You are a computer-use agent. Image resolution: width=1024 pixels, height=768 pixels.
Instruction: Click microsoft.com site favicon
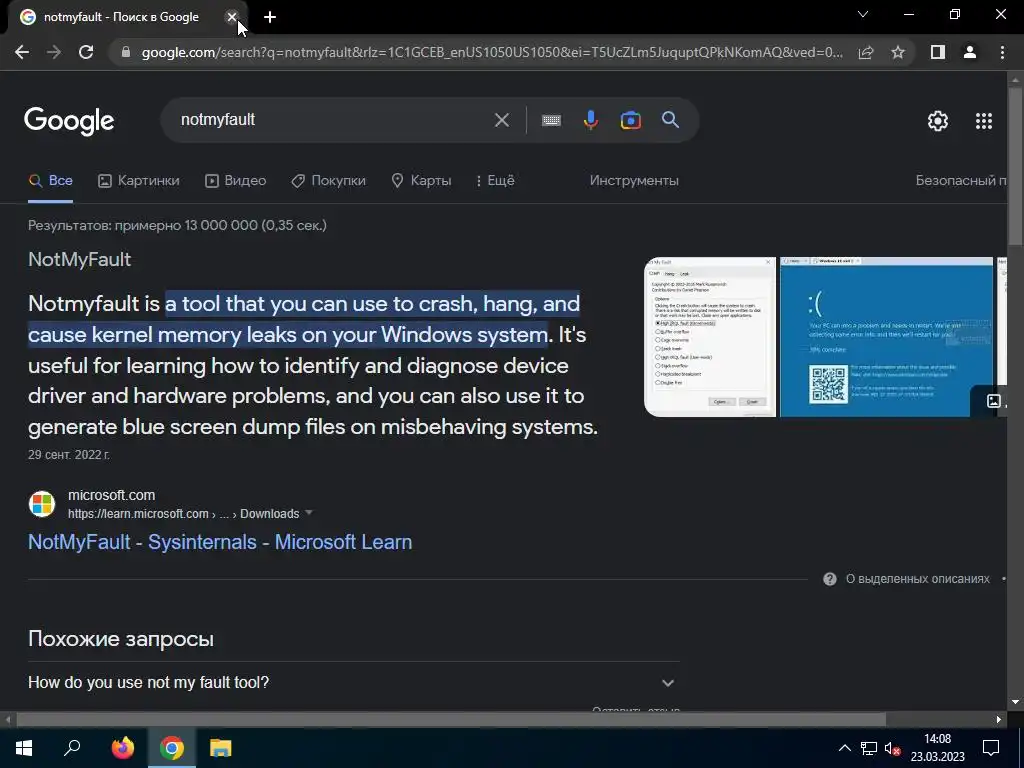pos(42,504)
